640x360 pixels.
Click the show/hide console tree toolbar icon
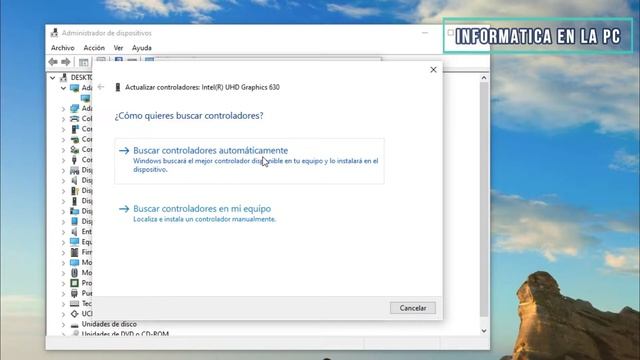point(84,62)
